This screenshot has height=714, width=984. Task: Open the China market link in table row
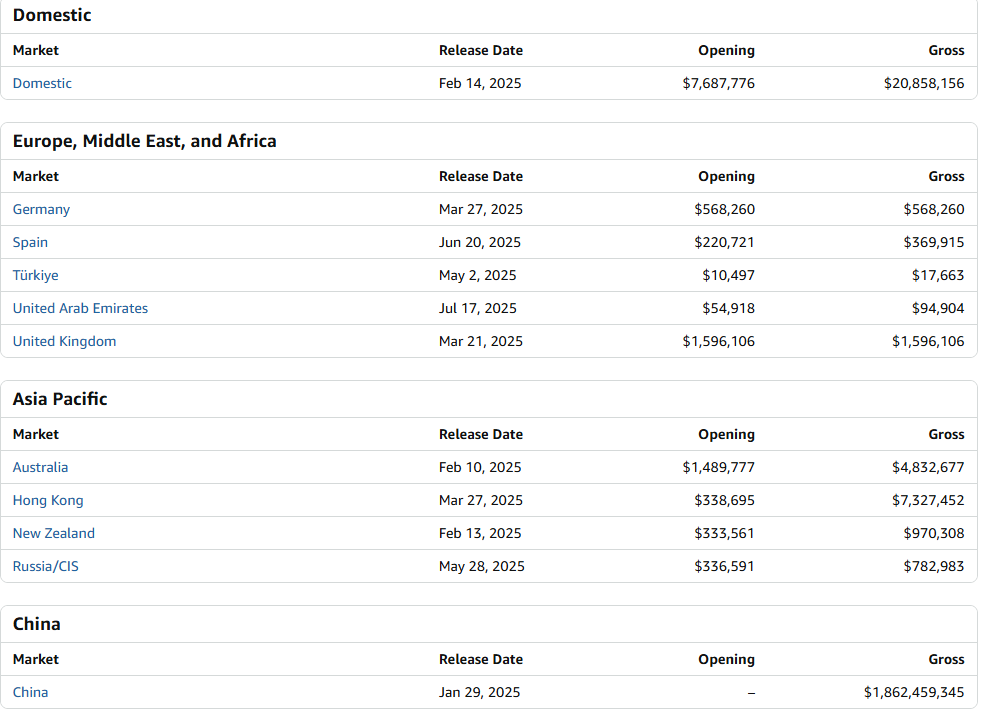(30, 692)
